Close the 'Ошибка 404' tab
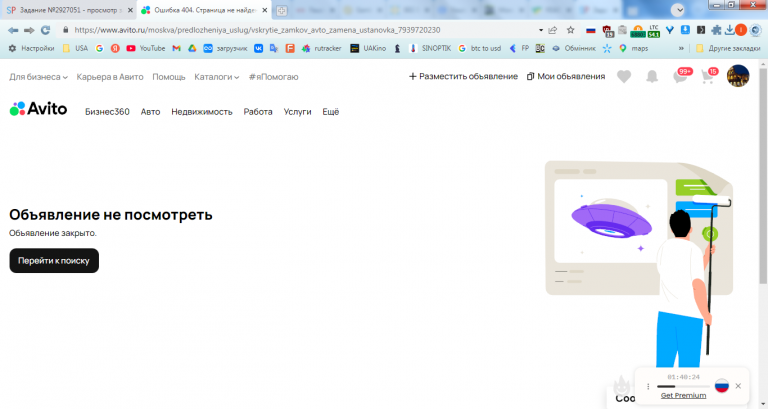This screenshot has height=409, width=768. click(264, 10)
